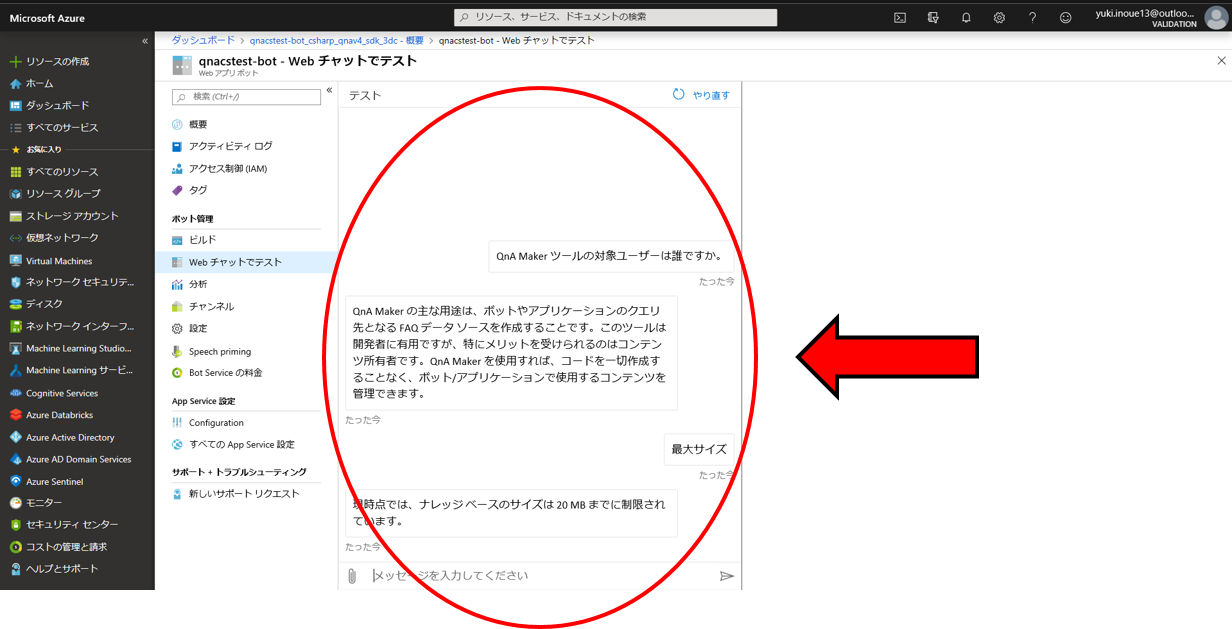Click the セキュリティ センター icon
1232x629 pixels.
(15, 525)
